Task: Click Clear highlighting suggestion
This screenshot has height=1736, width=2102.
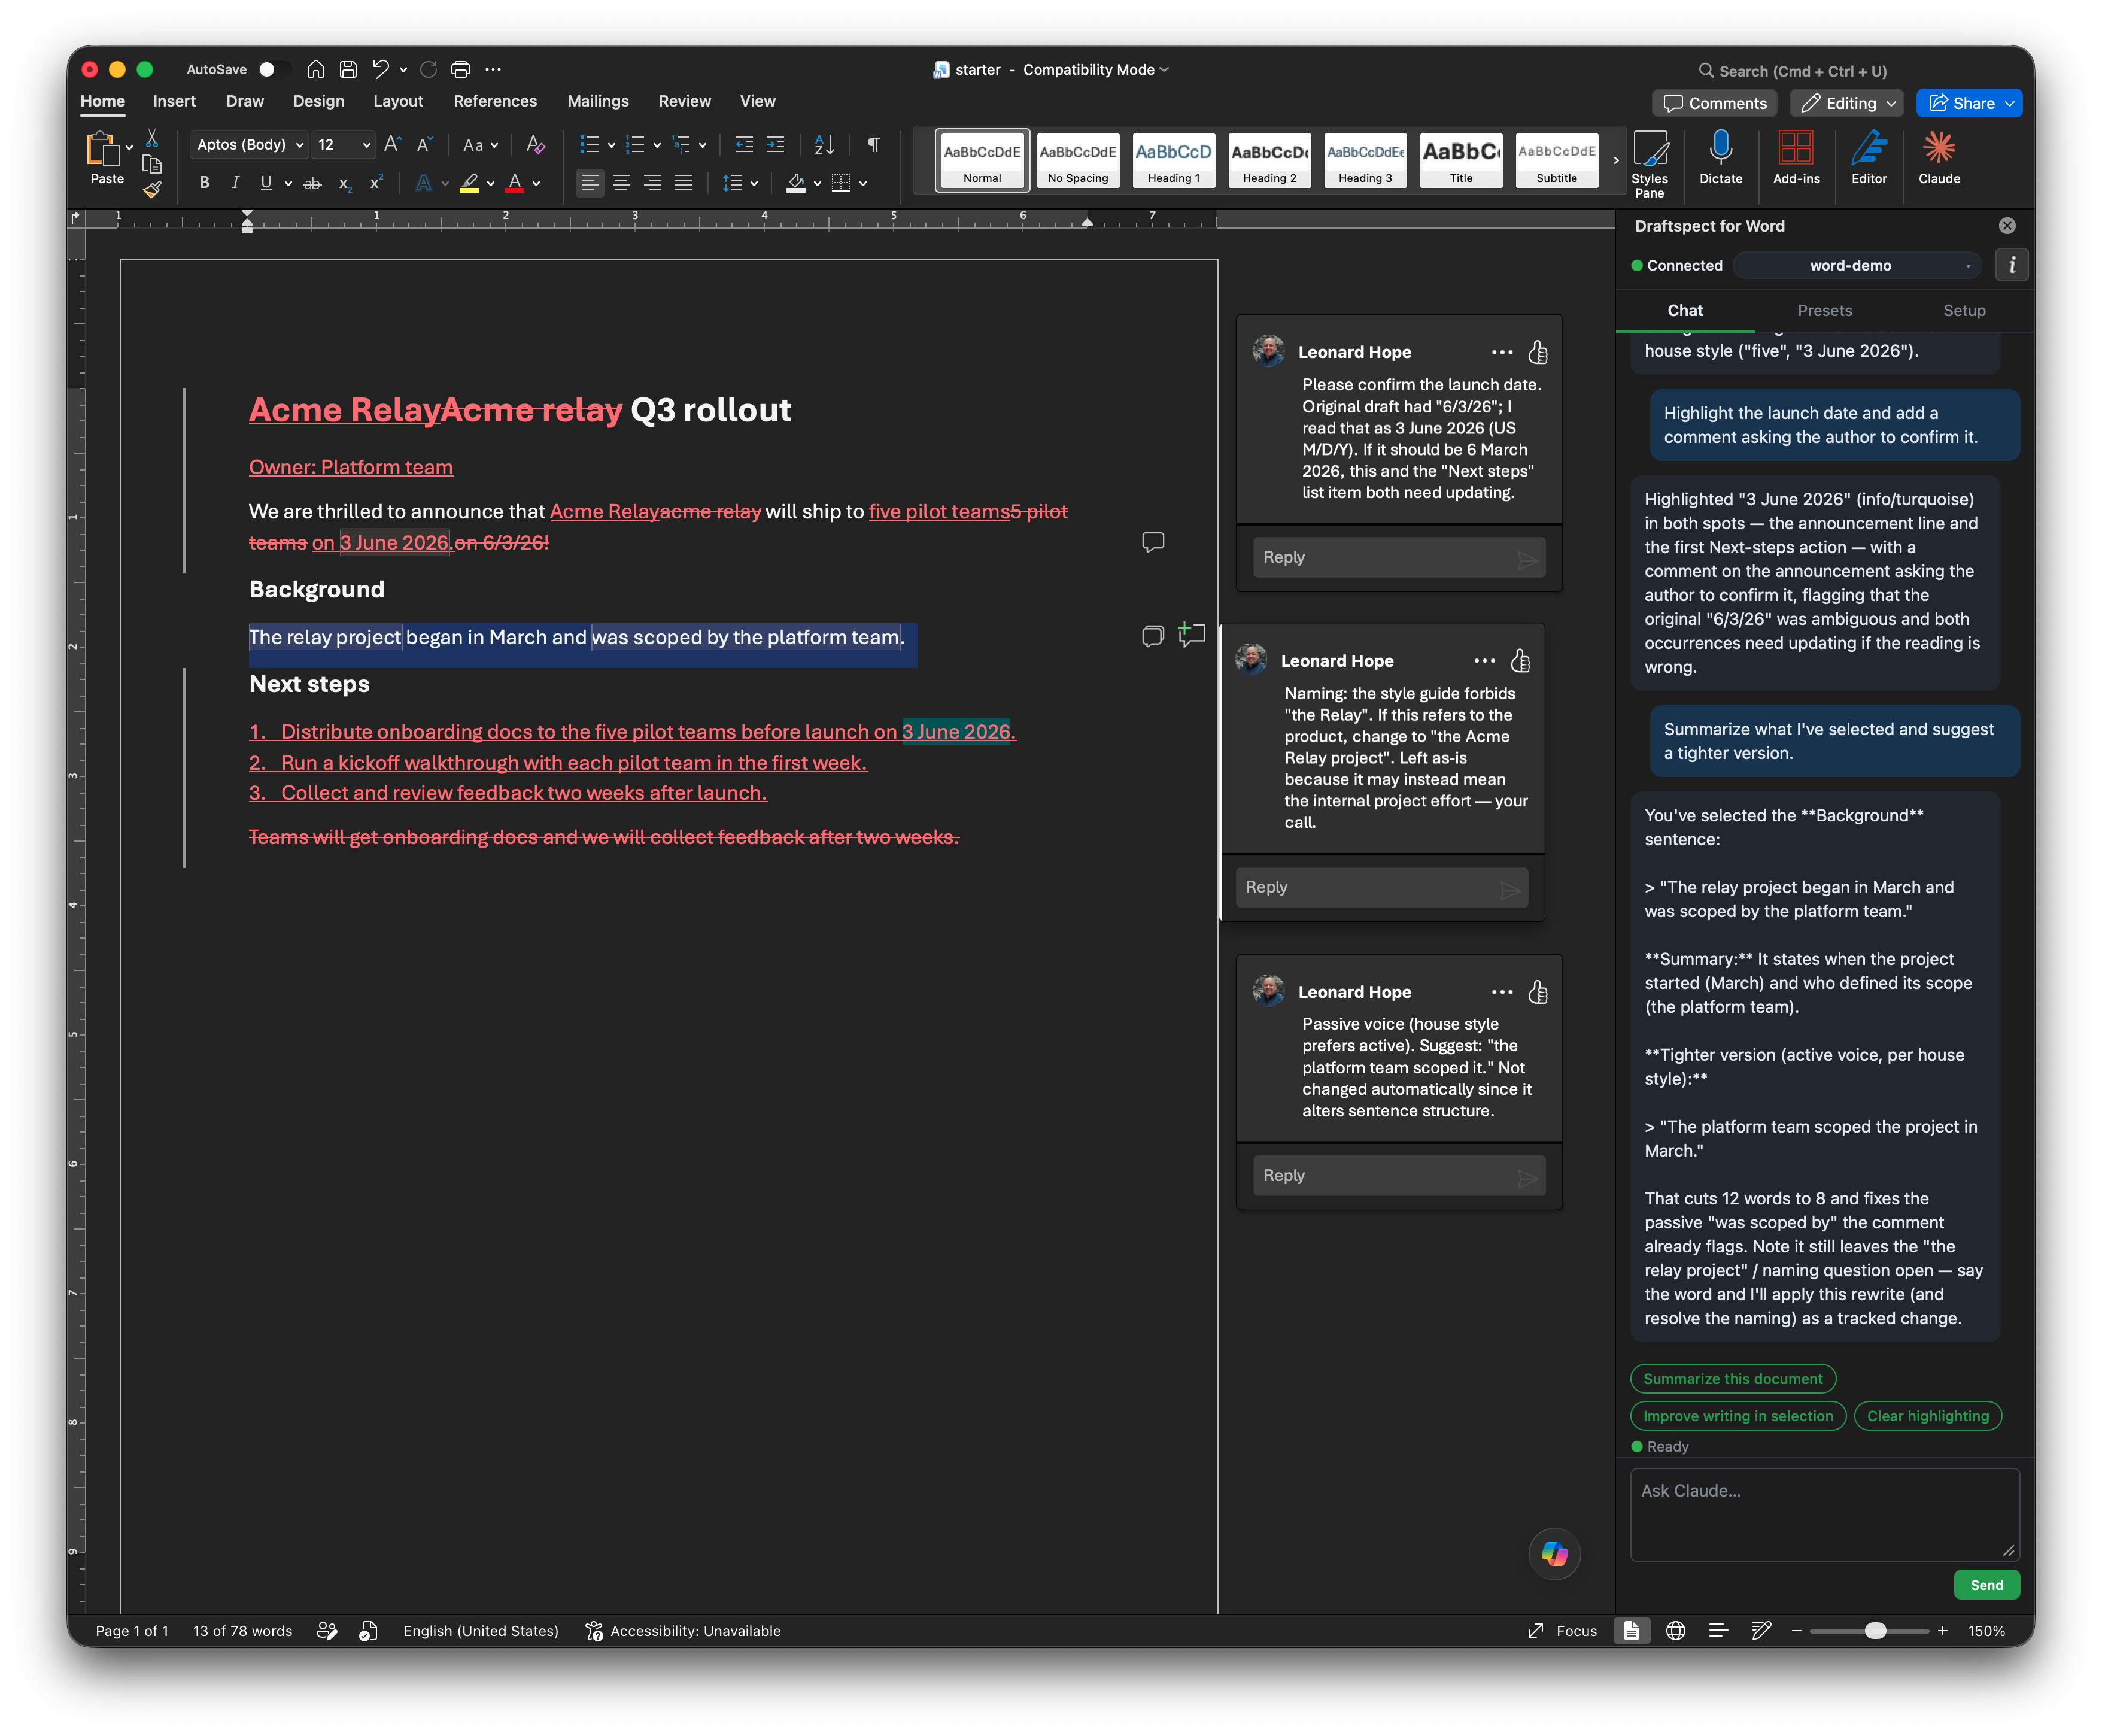Action: (1927, 1415)
